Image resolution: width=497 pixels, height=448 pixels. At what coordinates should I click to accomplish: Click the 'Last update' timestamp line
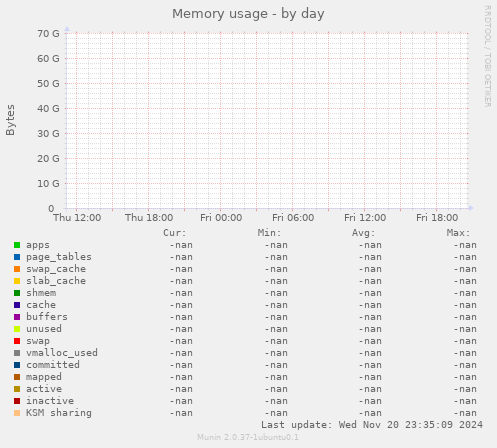click(x=372, y=425)
